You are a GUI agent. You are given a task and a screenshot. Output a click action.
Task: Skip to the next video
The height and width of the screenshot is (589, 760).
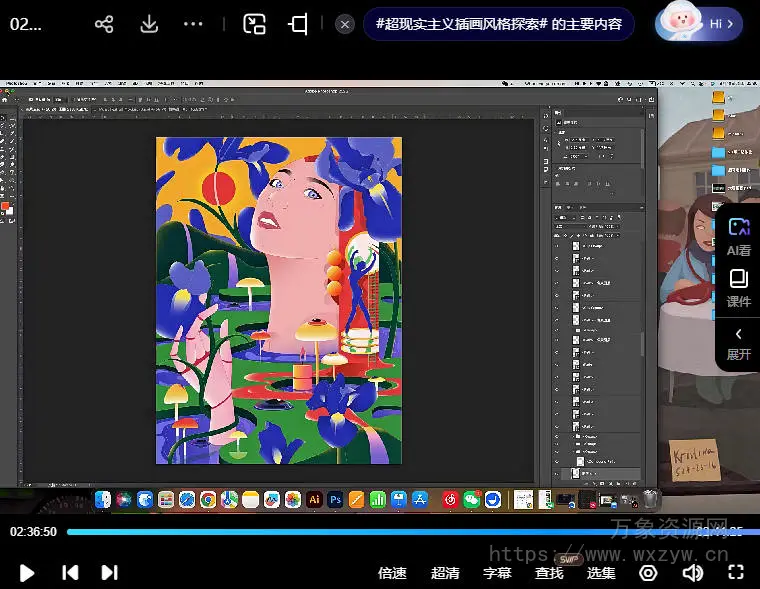[x=109, y=572]
